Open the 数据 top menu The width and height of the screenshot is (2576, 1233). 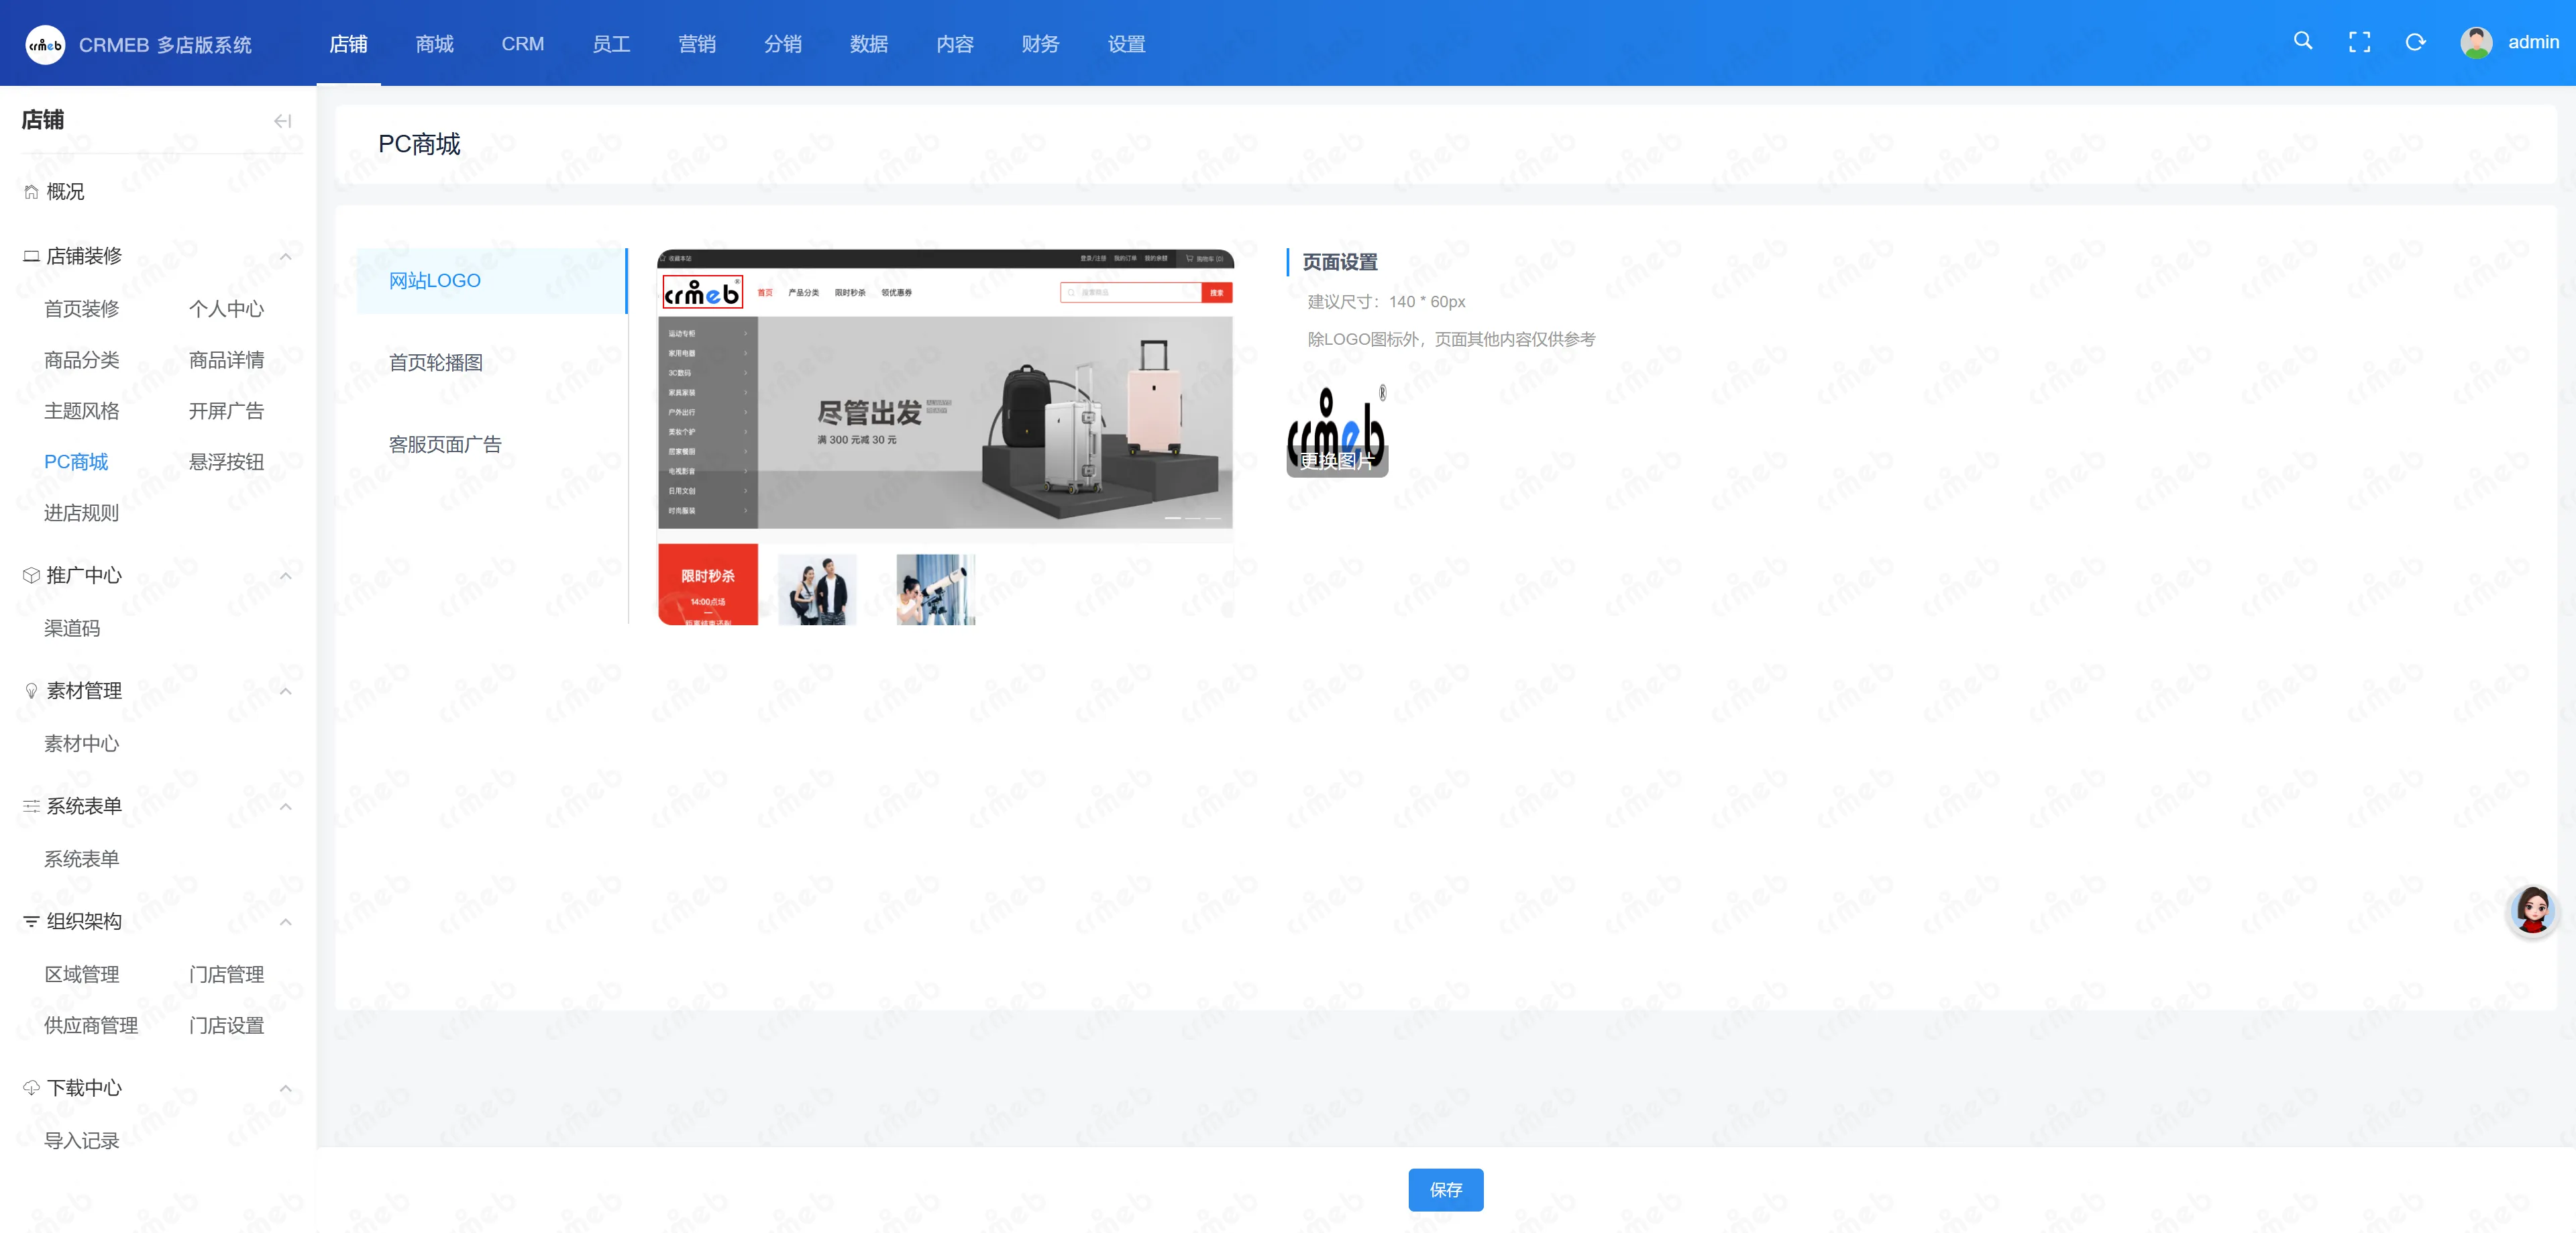click(x=869, y=44)
